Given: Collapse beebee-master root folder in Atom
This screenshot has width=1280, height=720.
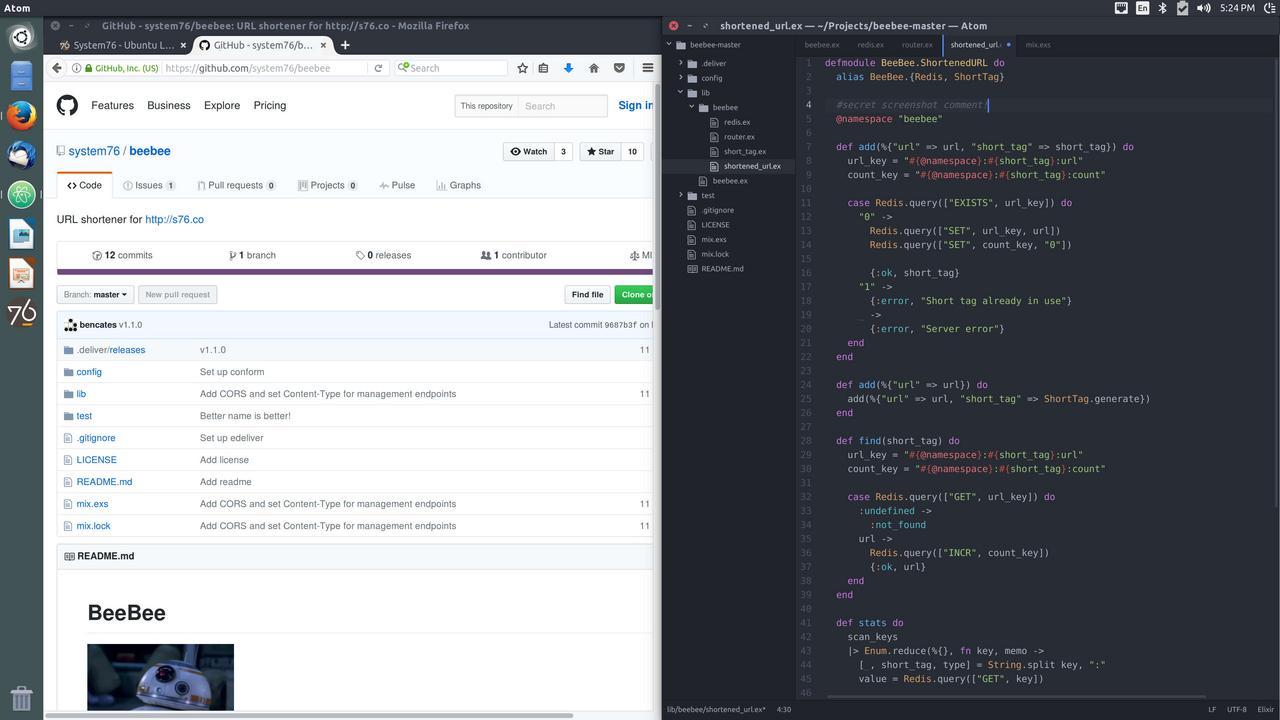Looking at the screenshot, I should [x=669, y=45].
